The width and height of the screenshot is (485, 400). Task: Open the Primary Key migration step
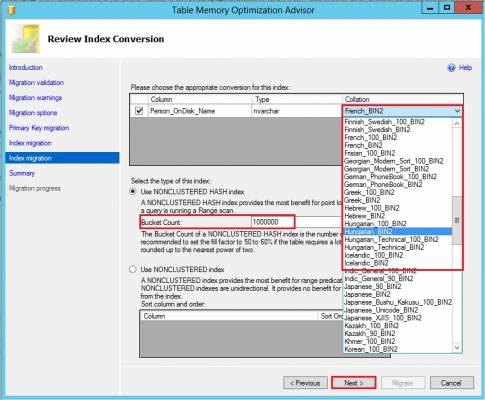(39, 128)
